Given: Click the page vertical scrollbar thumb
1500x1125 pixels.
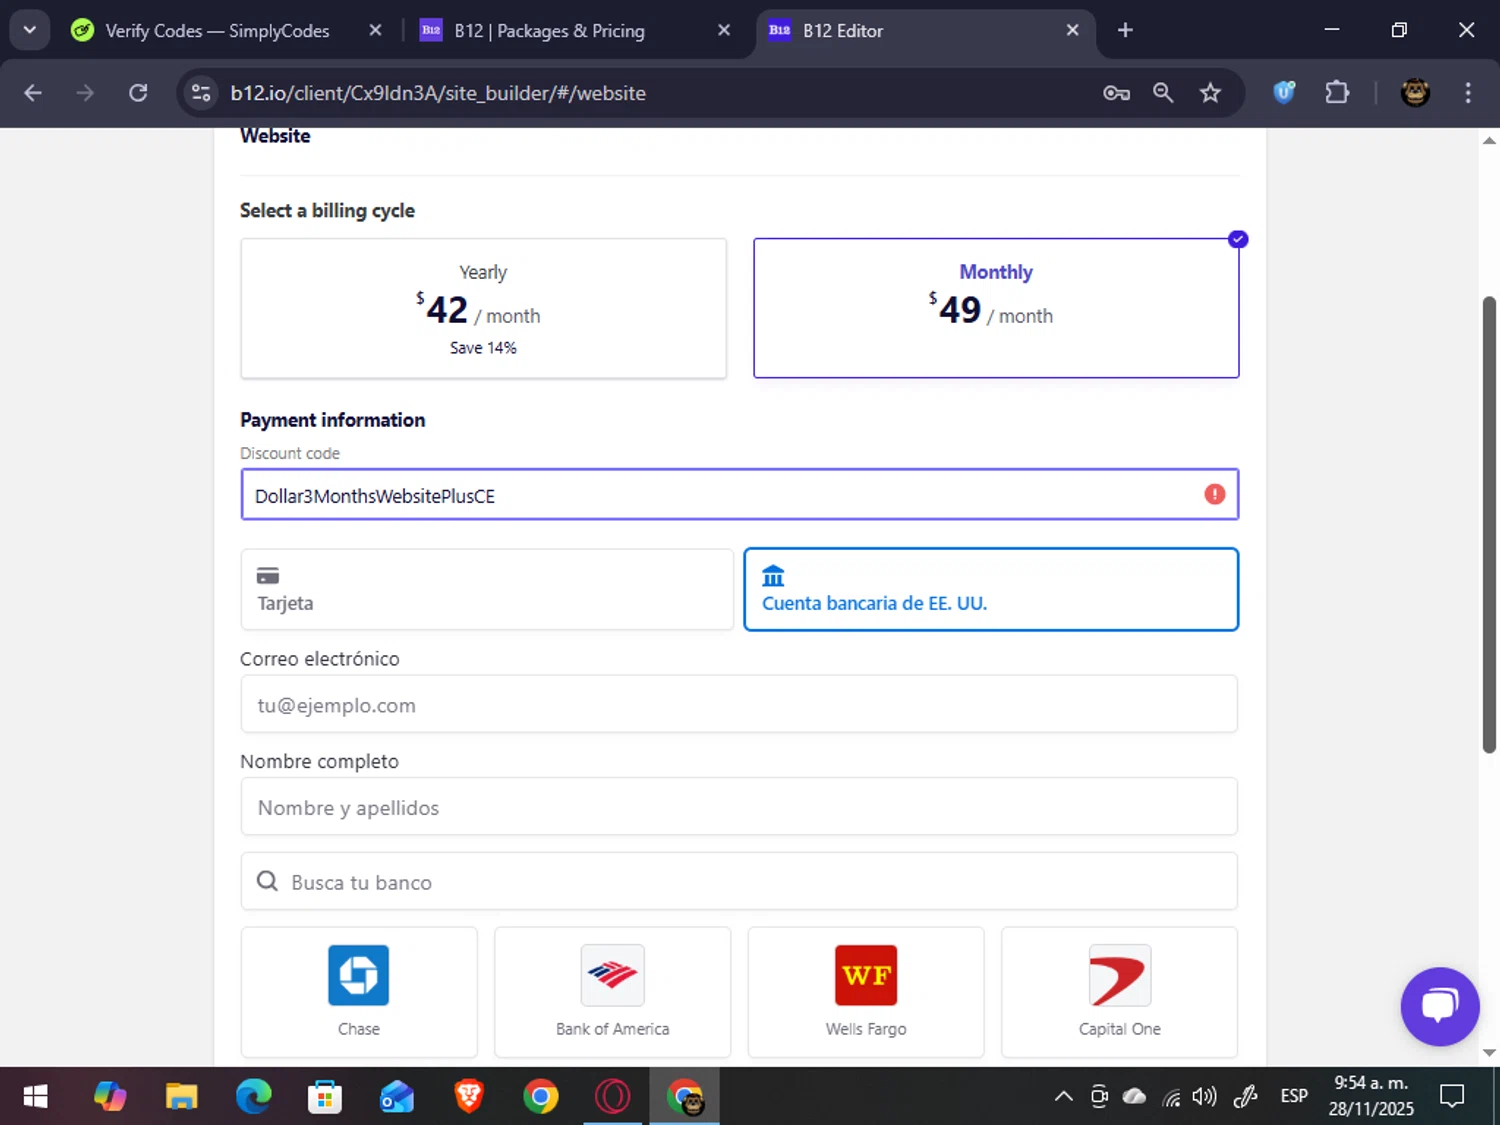Looking at the screenshot, I should tap(1489, 525).
